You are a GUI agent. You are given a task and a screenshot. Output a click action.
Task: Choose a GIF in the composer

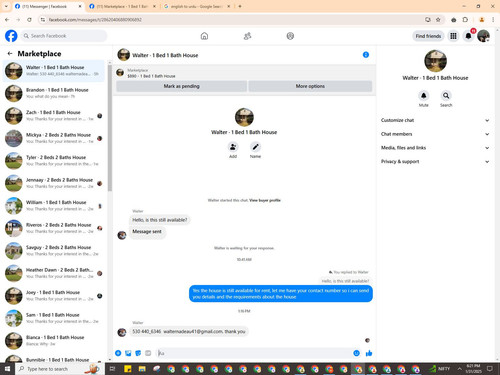coord(148,353)
